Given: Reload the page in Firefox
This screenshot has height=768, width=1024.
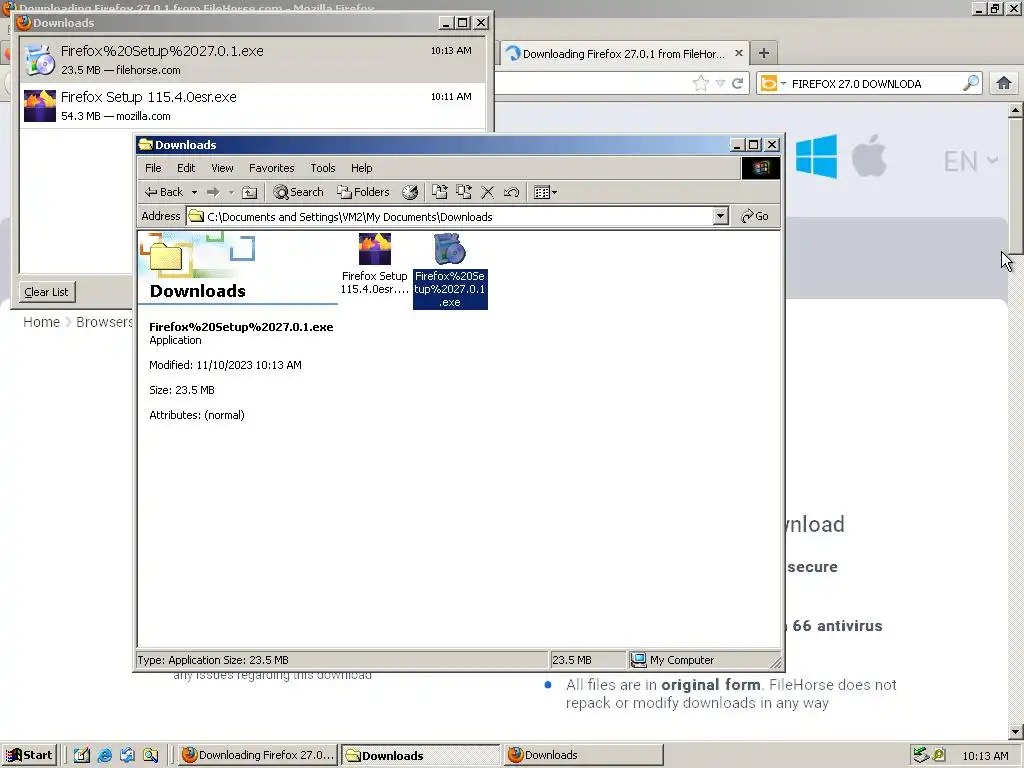Looking at the screenshot, I should coord(738,83).
